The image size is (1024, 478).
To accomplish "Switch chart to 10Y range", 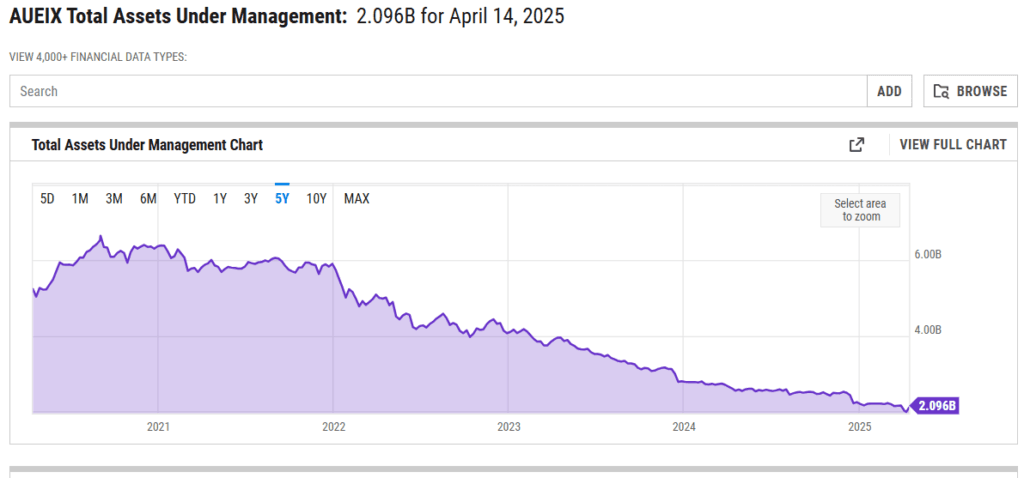I will [316, 198].
